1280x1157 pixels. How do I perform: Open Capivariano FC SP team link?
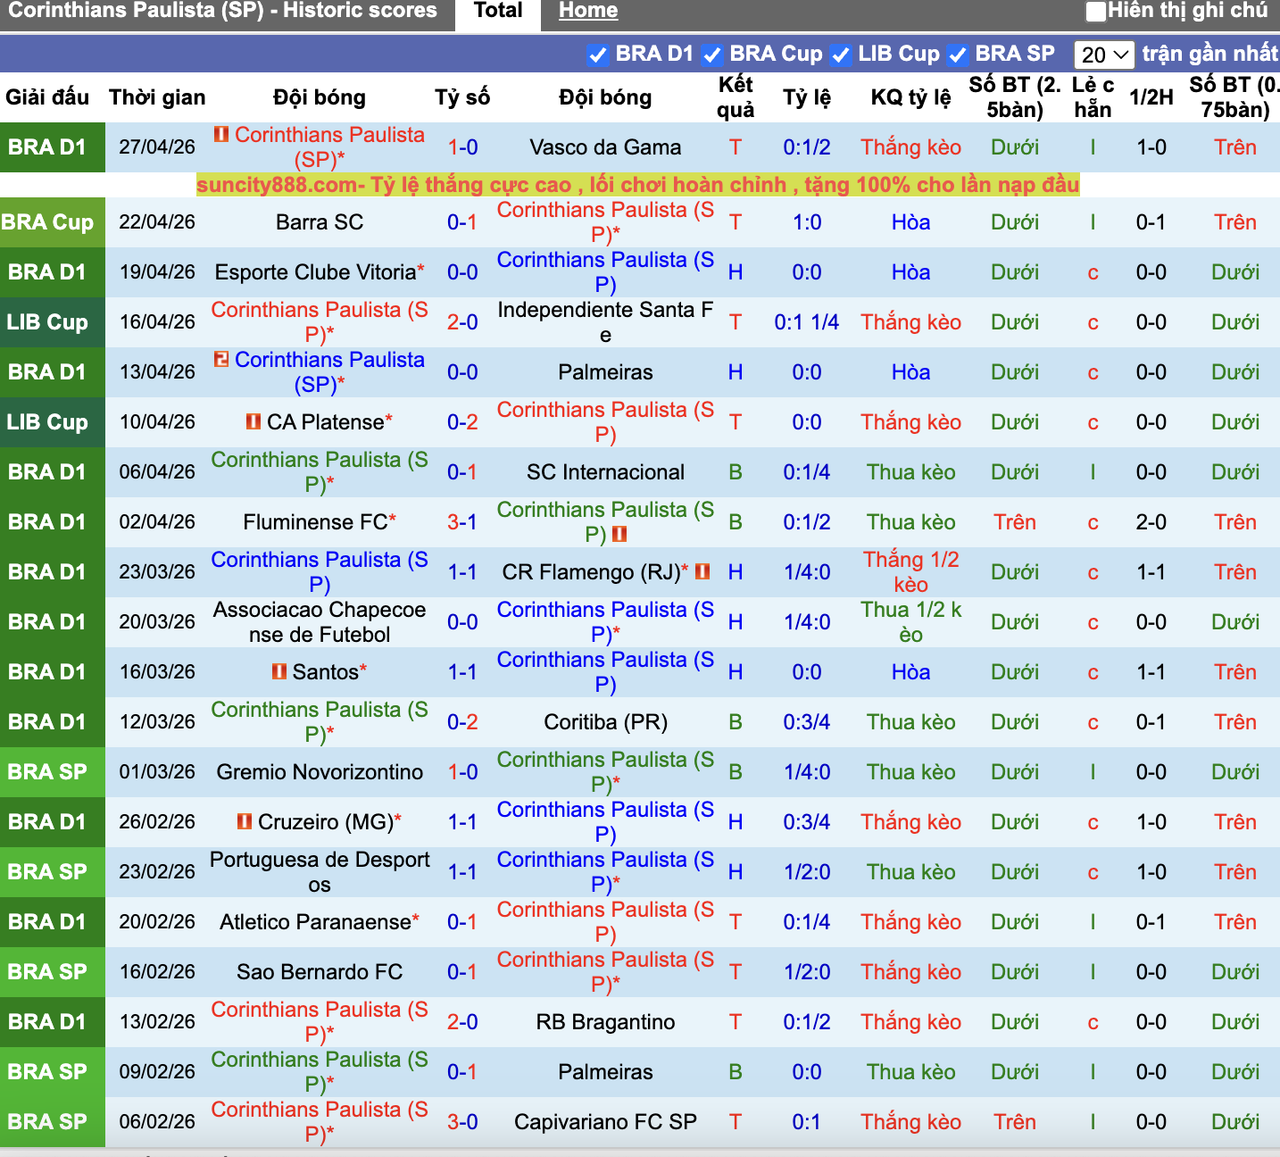pyautogui.click(x=605, y=1122)
